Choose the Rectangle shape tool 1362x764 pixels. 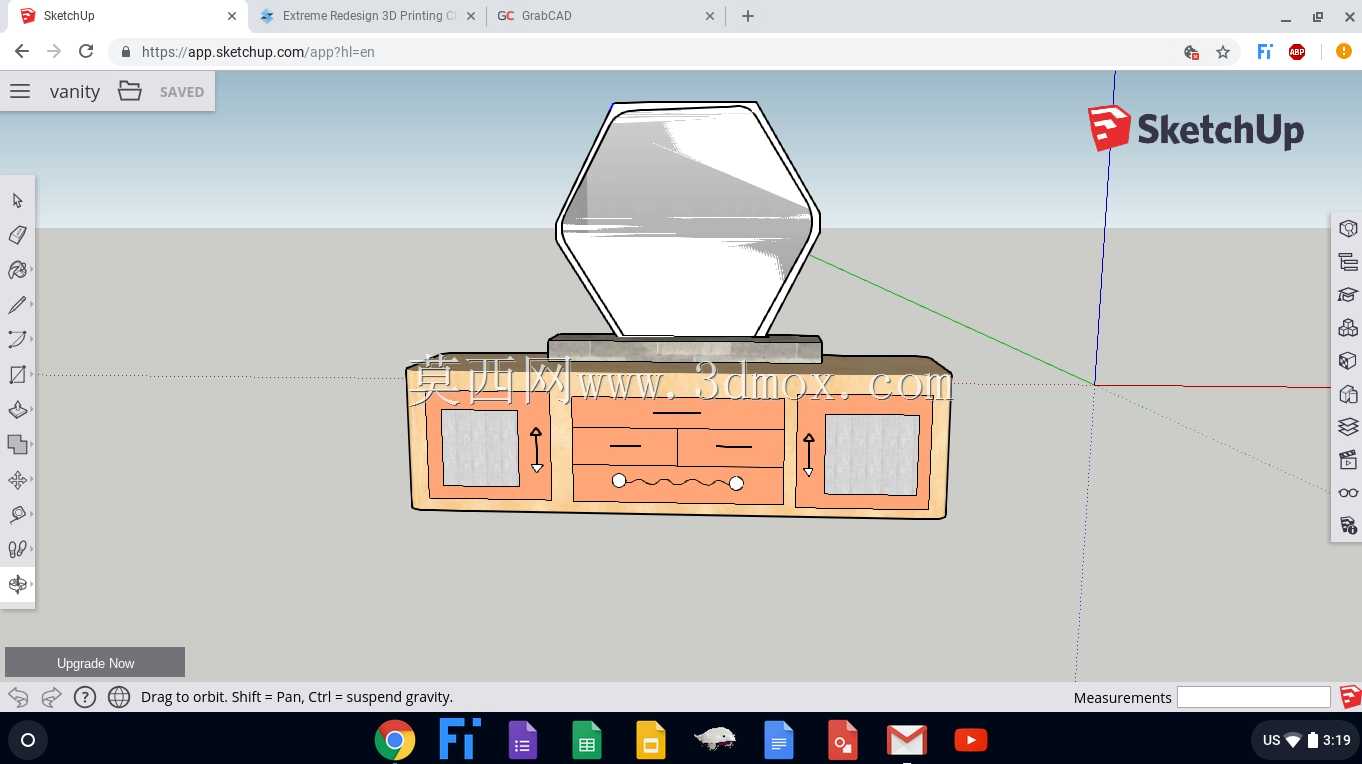point(17,375)
